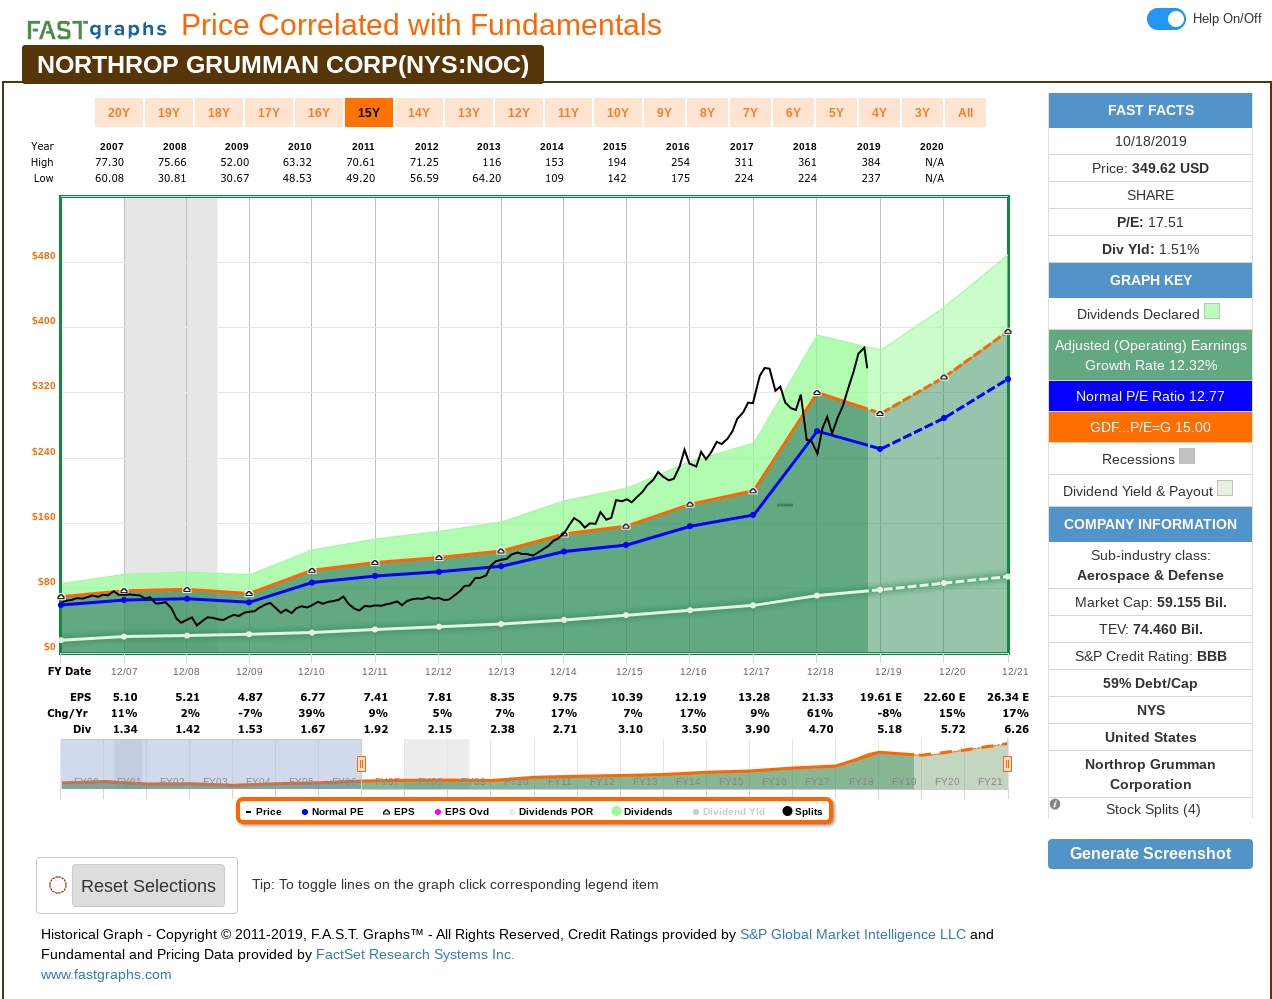Click the 59% Debt/Cap row

(x=1150, y=683)
